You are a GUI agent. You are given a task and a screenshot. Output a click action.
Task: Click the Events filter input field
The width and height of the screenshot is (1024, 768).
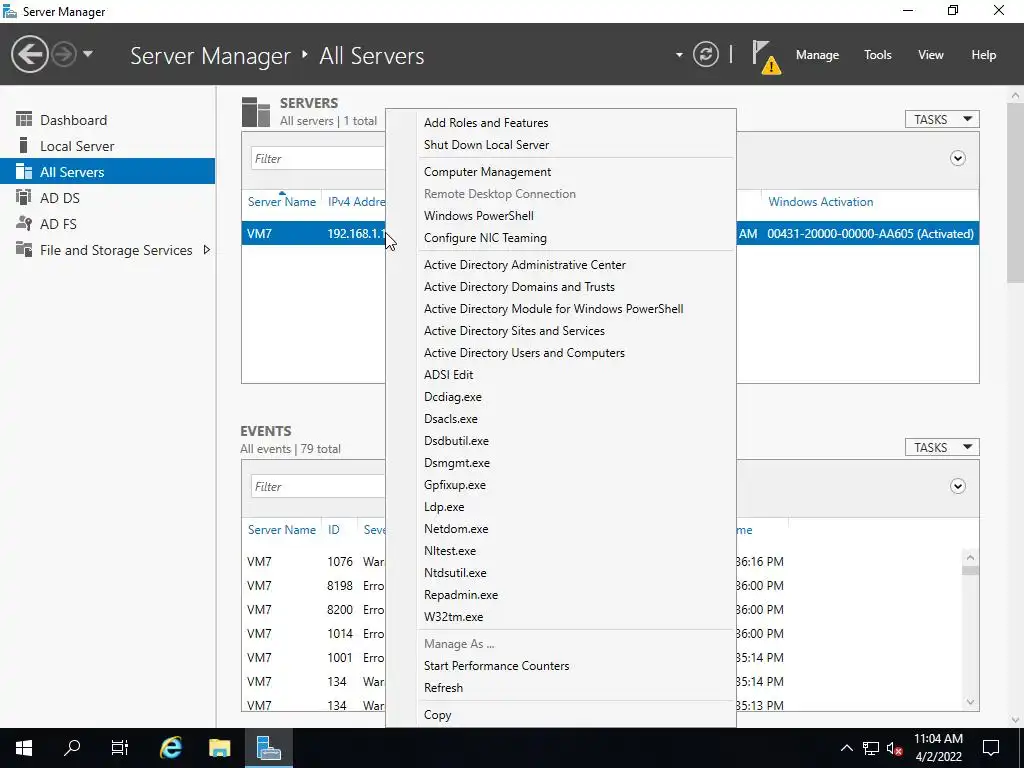(317, 487)
